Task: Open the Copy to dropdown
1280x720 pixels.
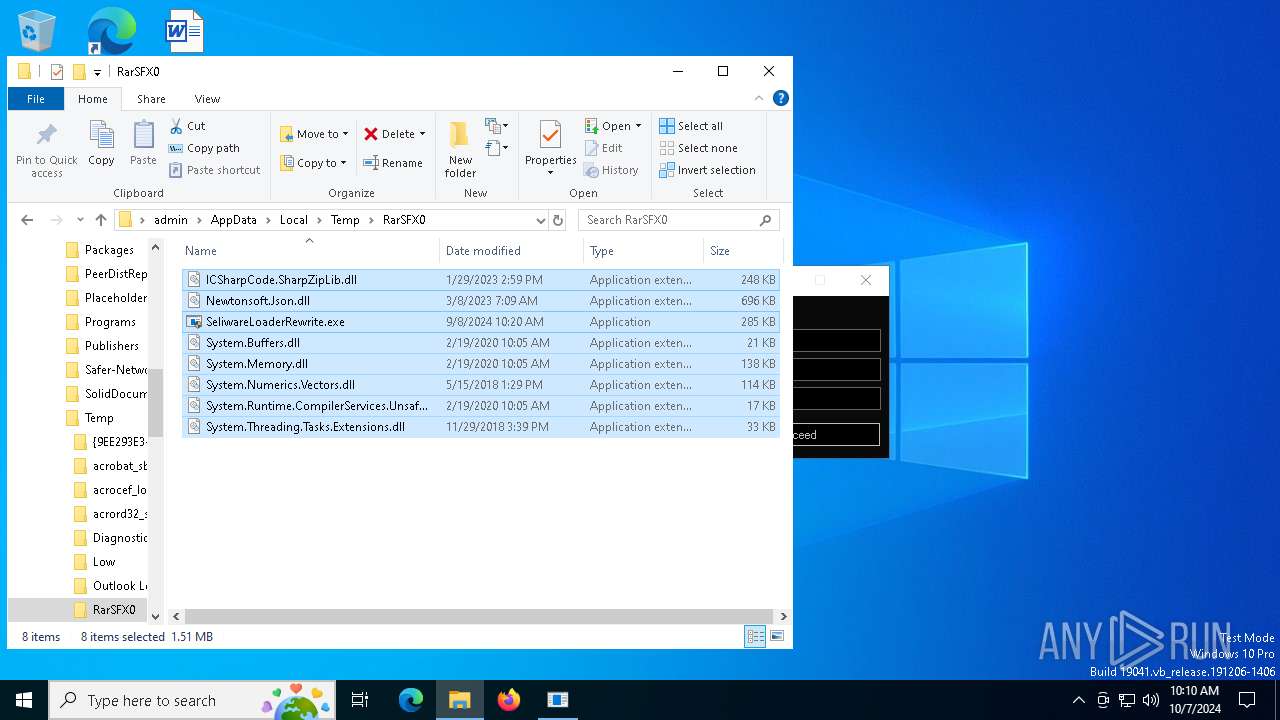Action: click(313, 163)
